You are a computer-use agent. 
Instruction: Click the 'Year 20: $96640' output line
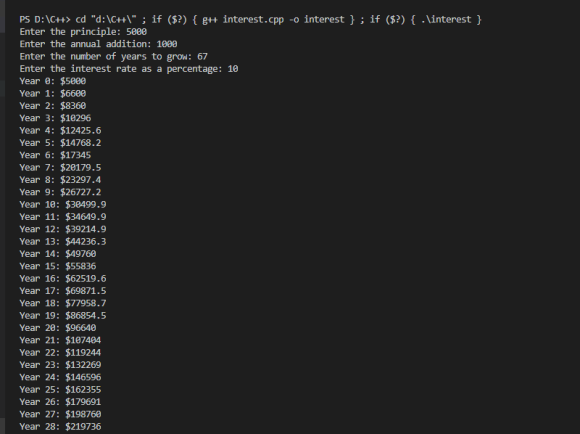tap(58, 328)
